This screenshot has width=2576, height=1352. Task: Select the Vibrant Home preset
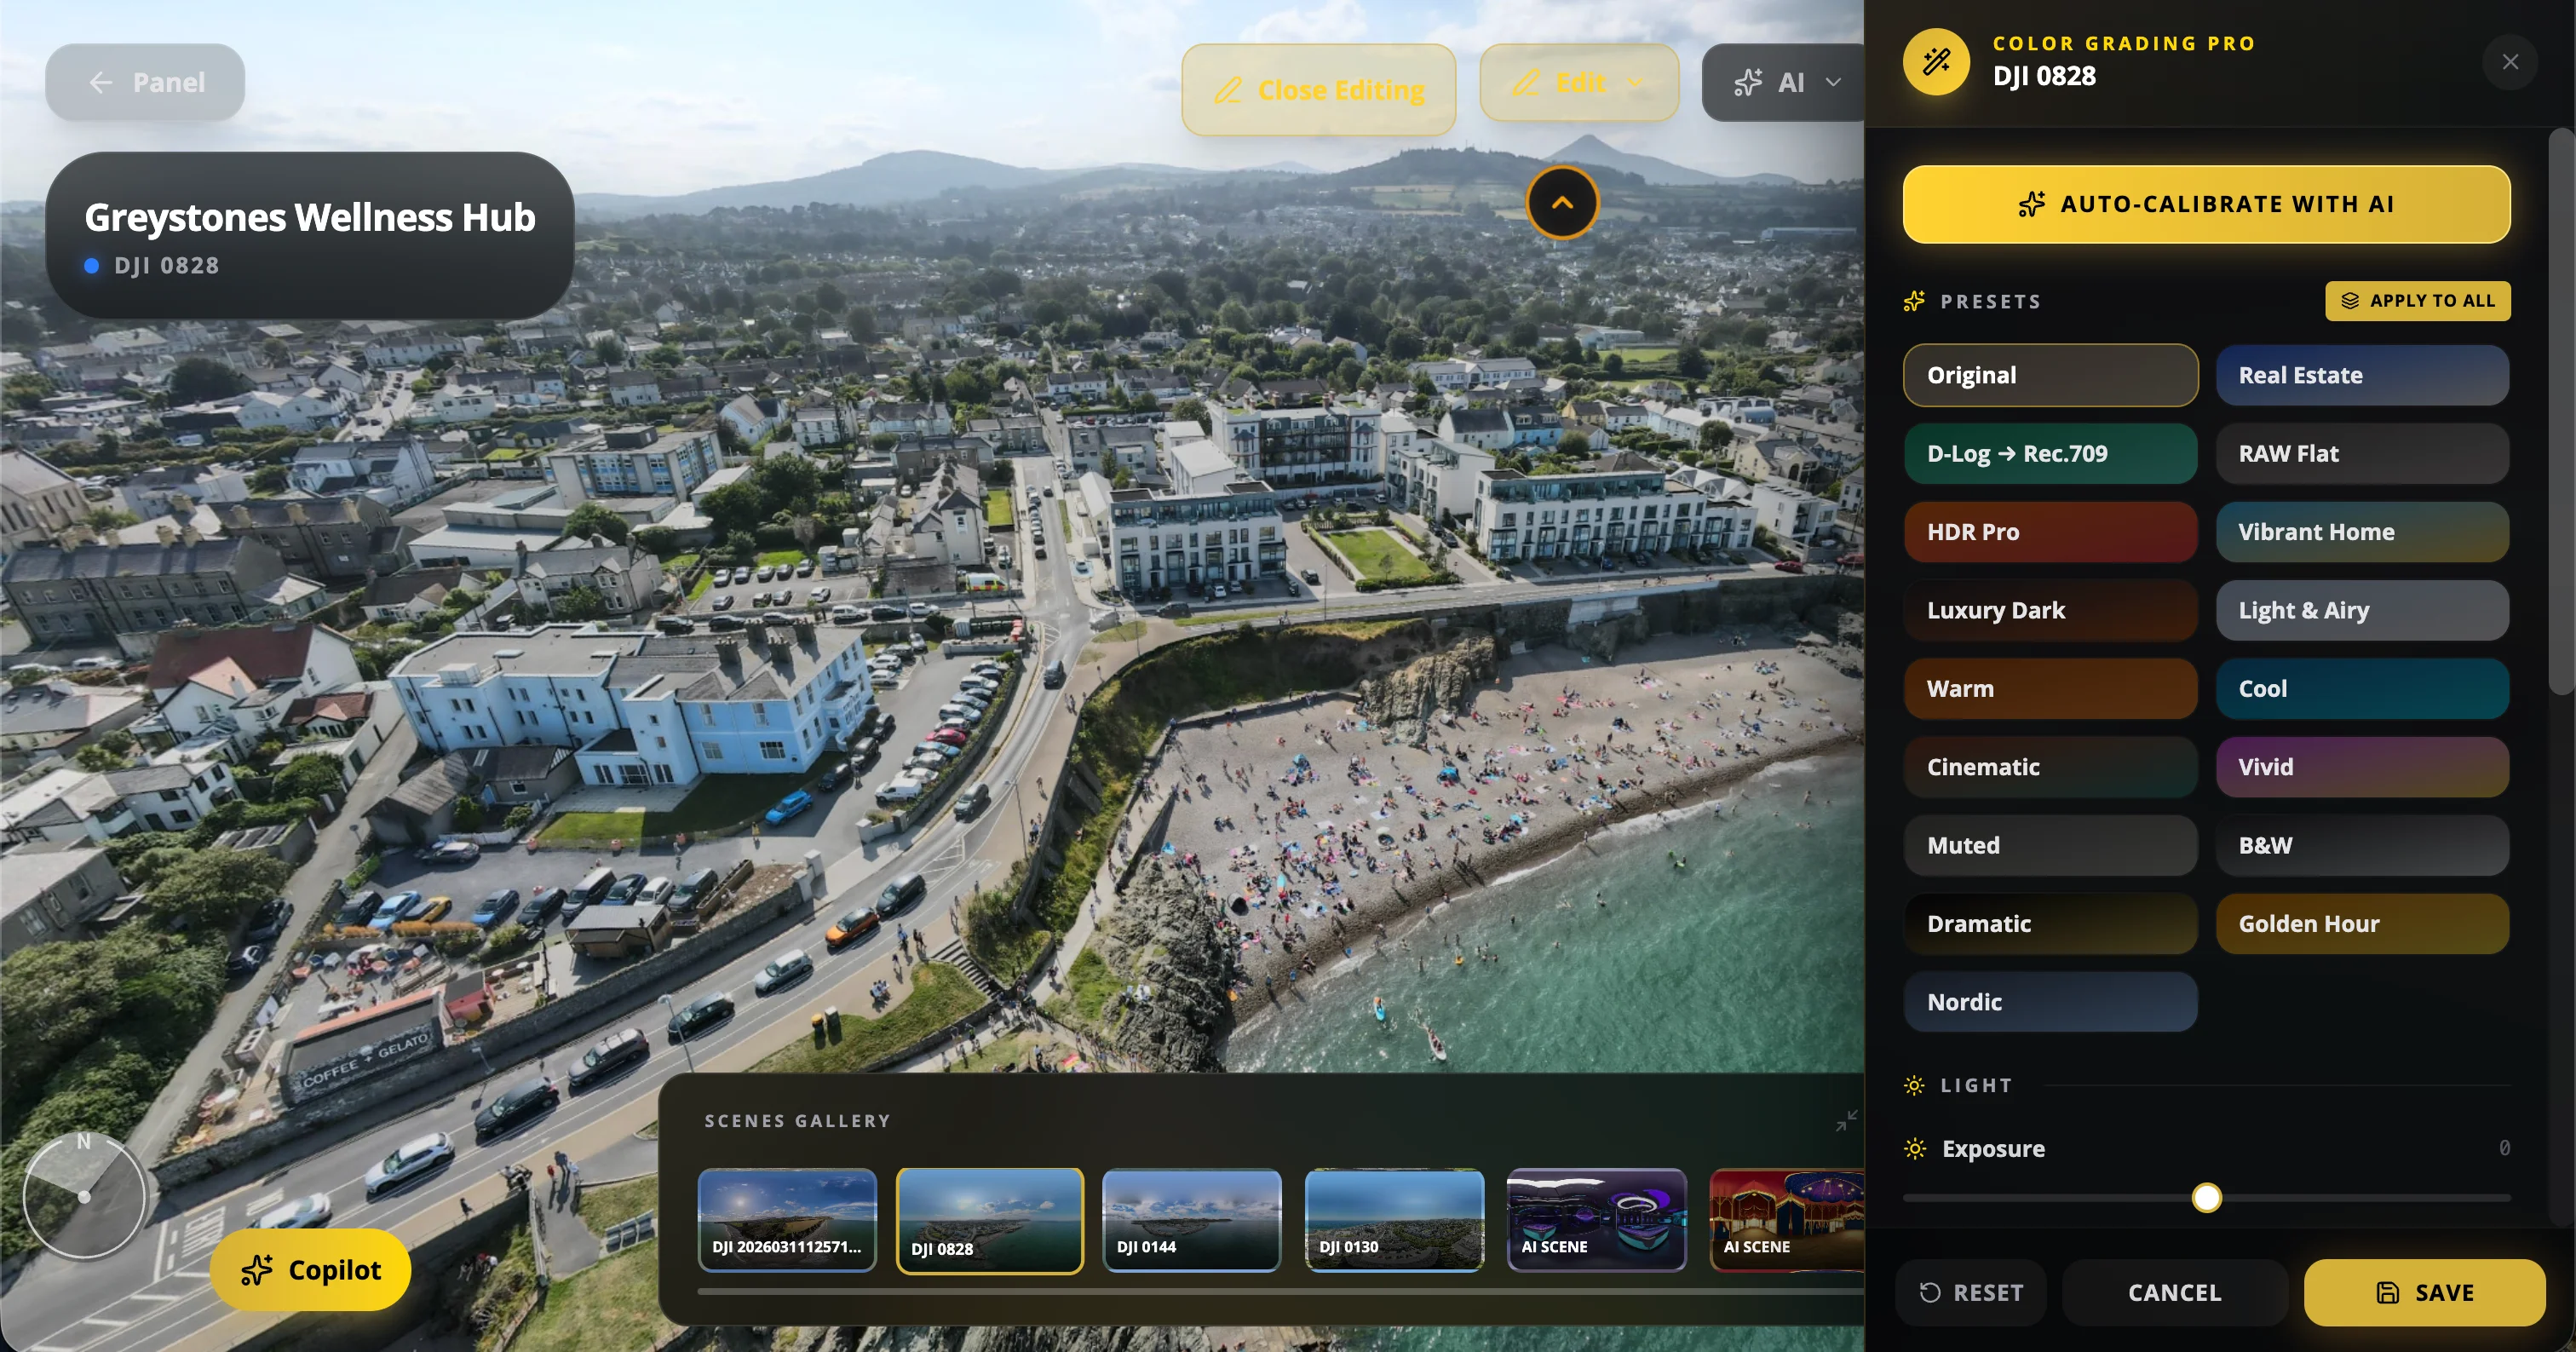pos(2362,532)
